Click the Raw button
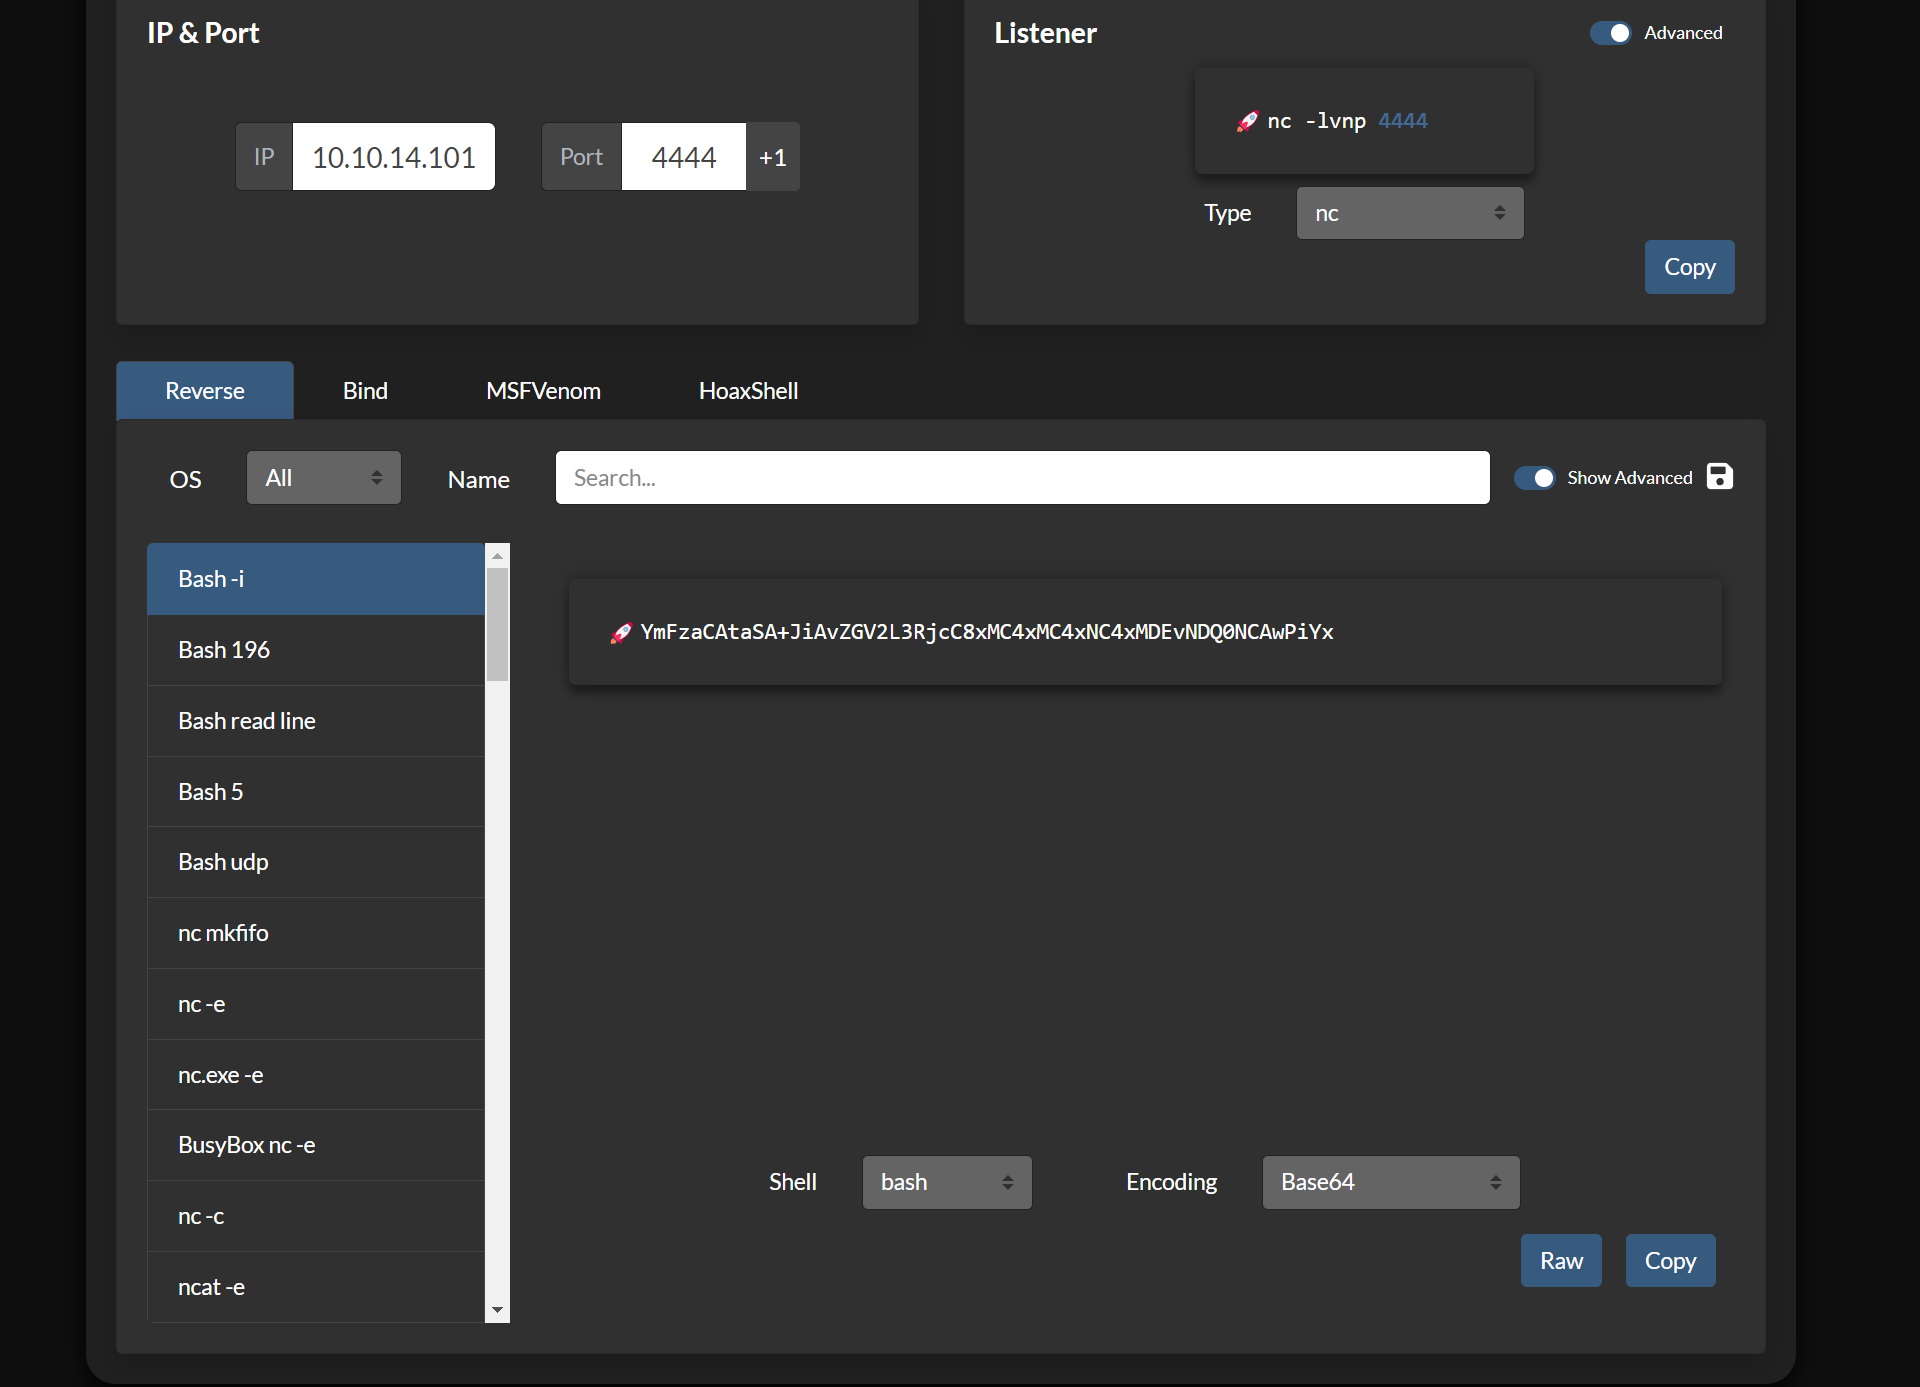1920x1387 pixels. (x=1560, y=1261)
